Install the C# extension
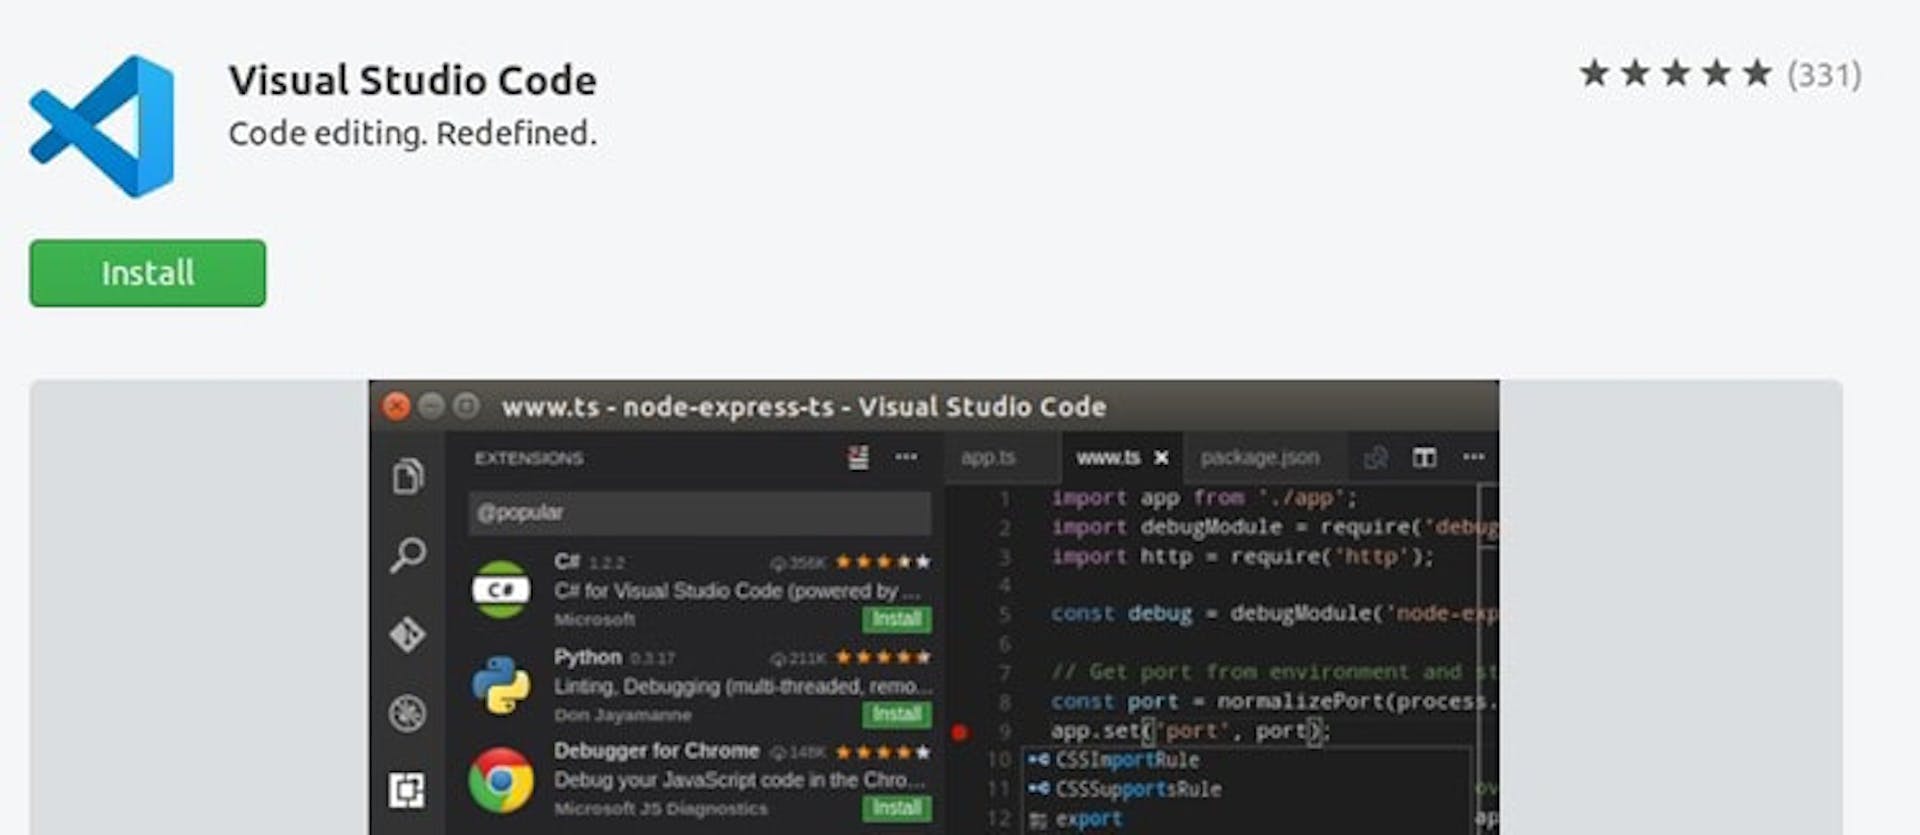Viewport: 1920px width, 835px height. [x=897, y=619]
